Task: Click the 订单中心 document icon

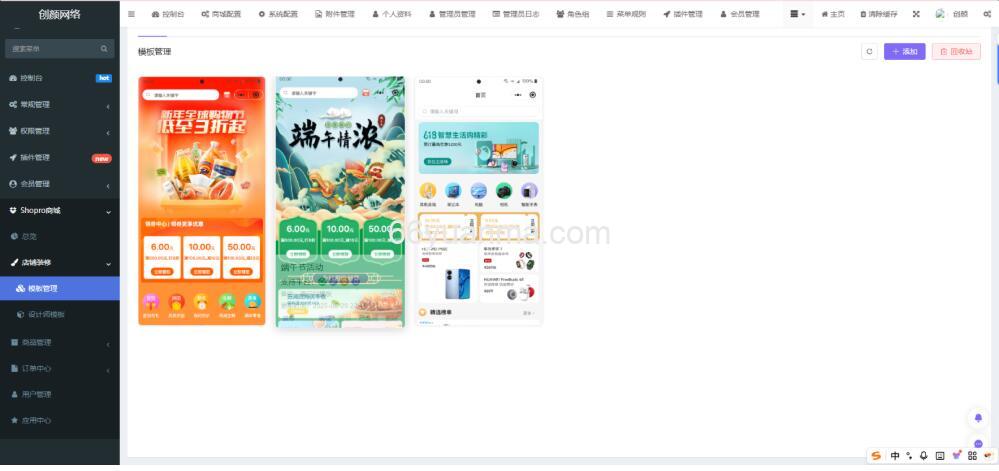Action: pyautogui.click(x=15, y=368)
